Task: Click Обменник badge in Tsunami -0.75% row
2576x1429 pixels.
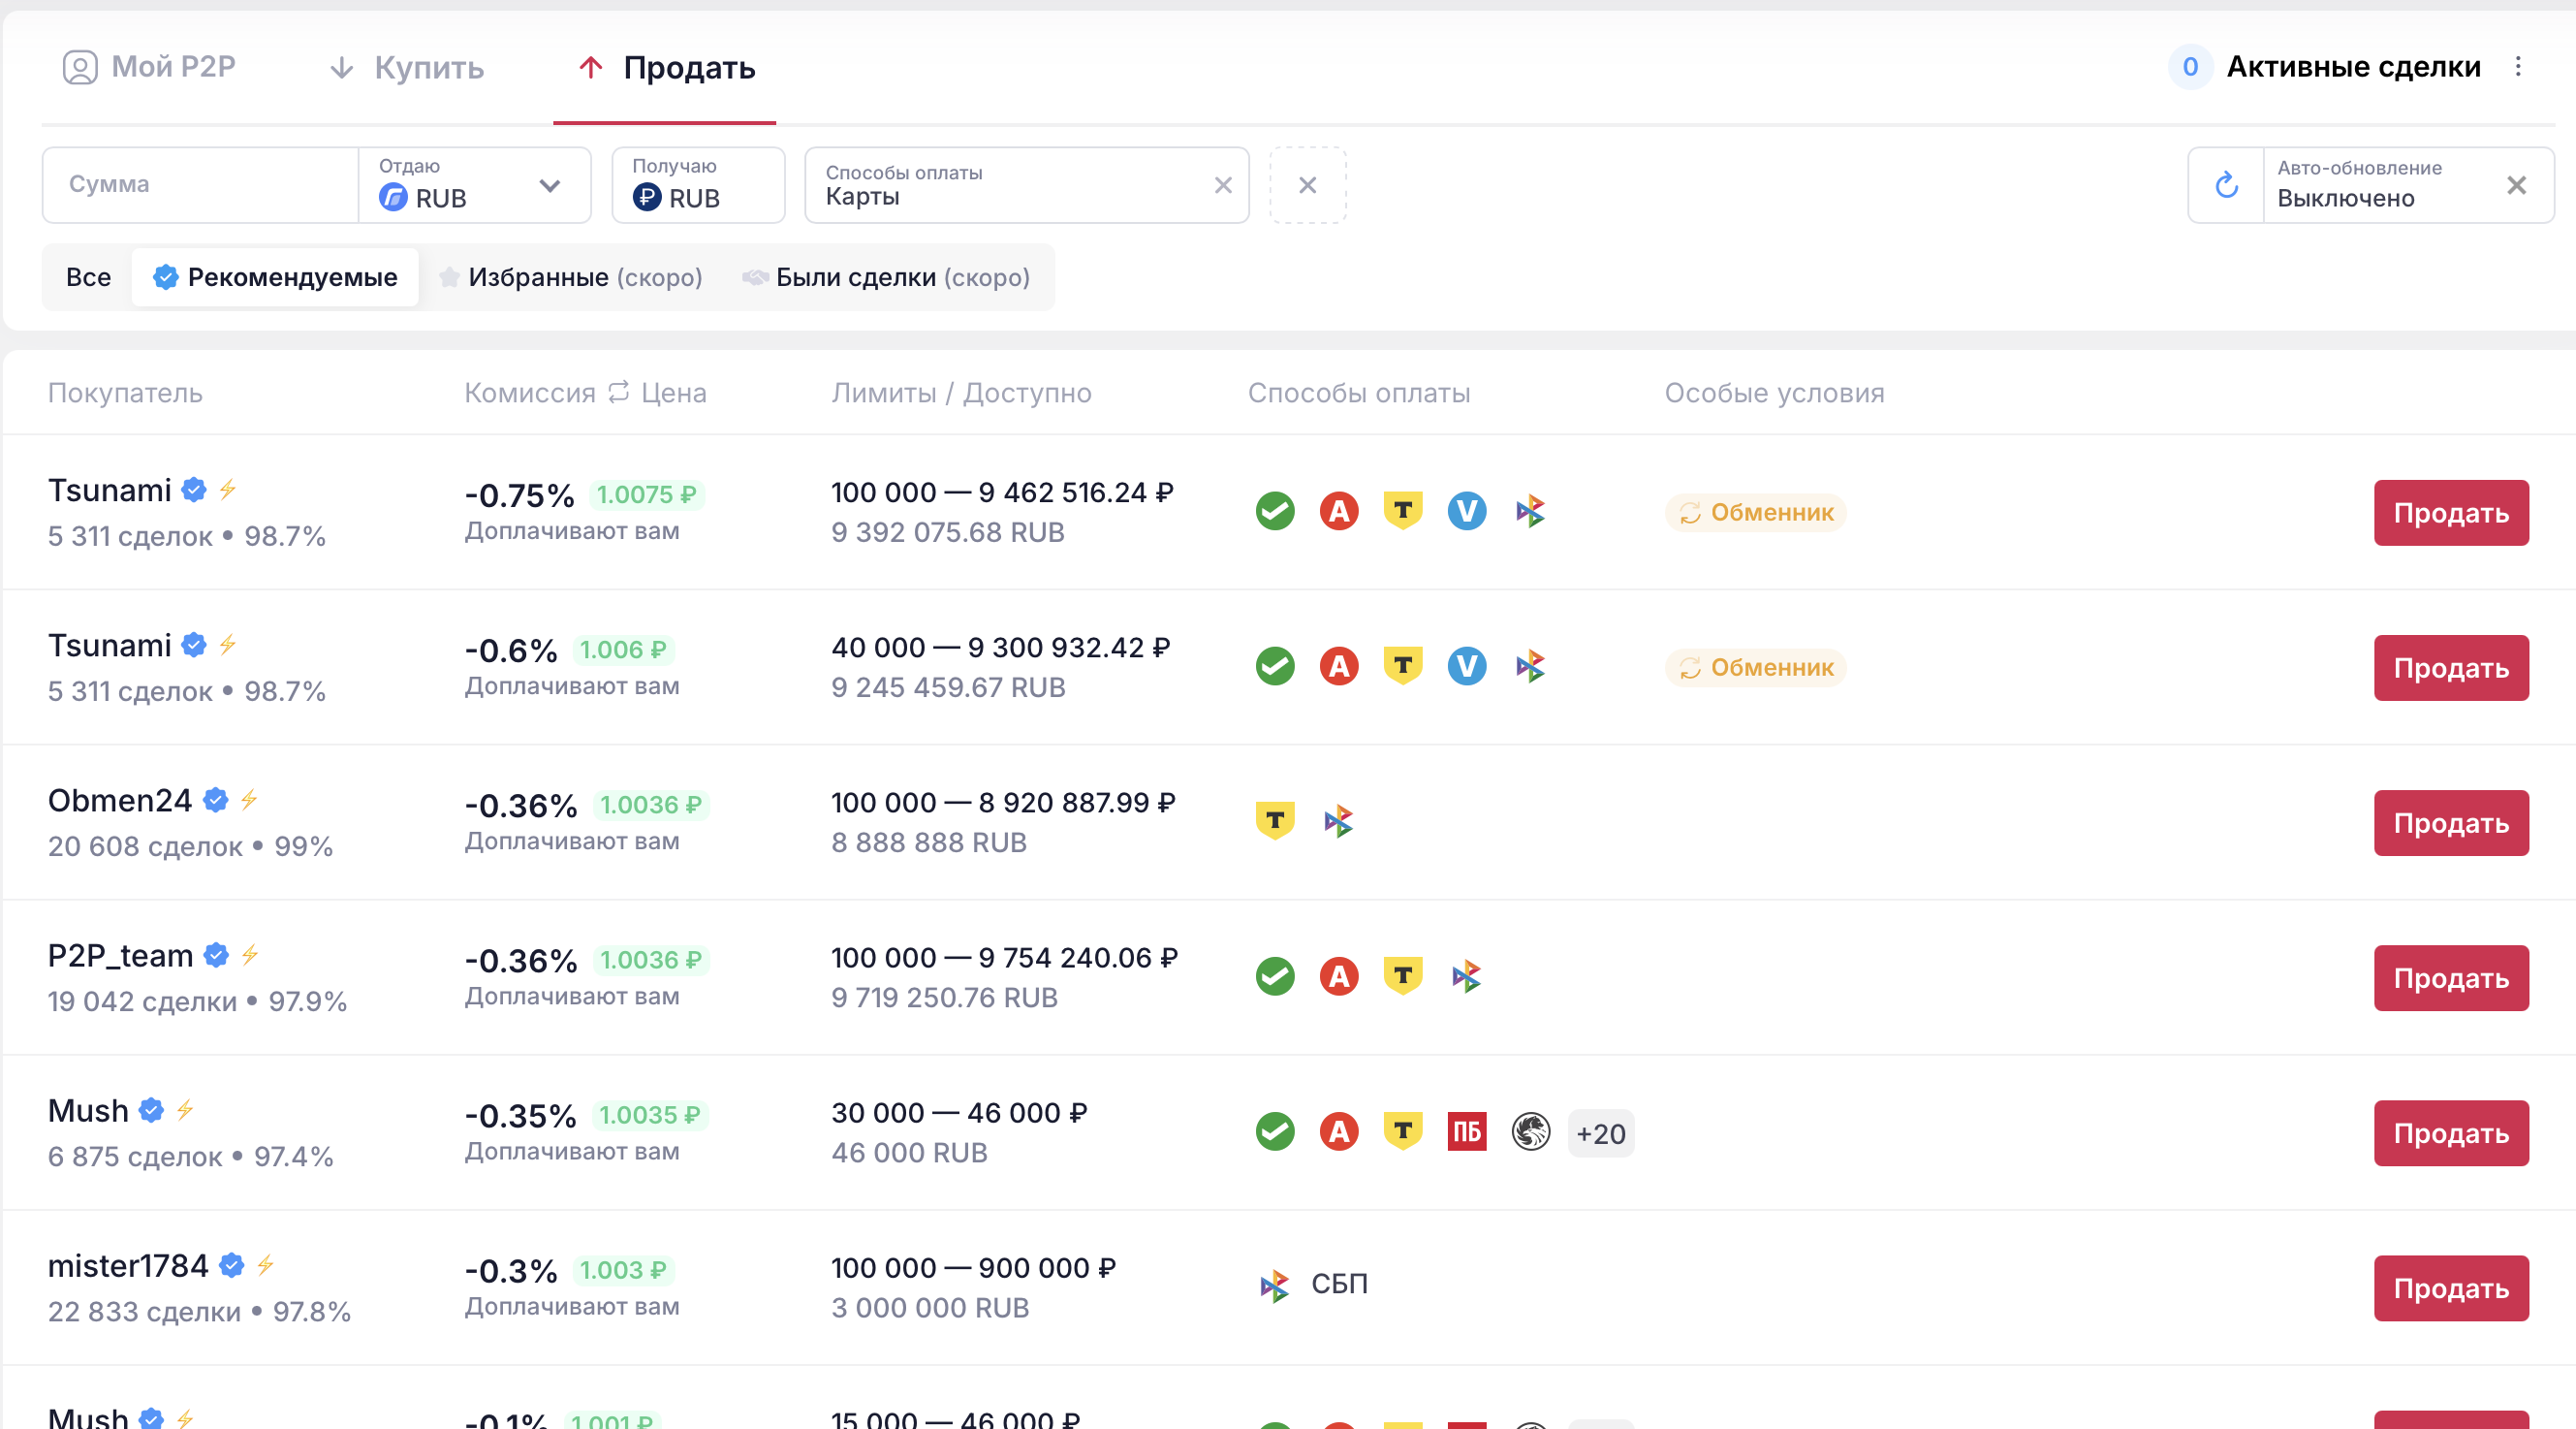Action: click(x=1755, y=512)
